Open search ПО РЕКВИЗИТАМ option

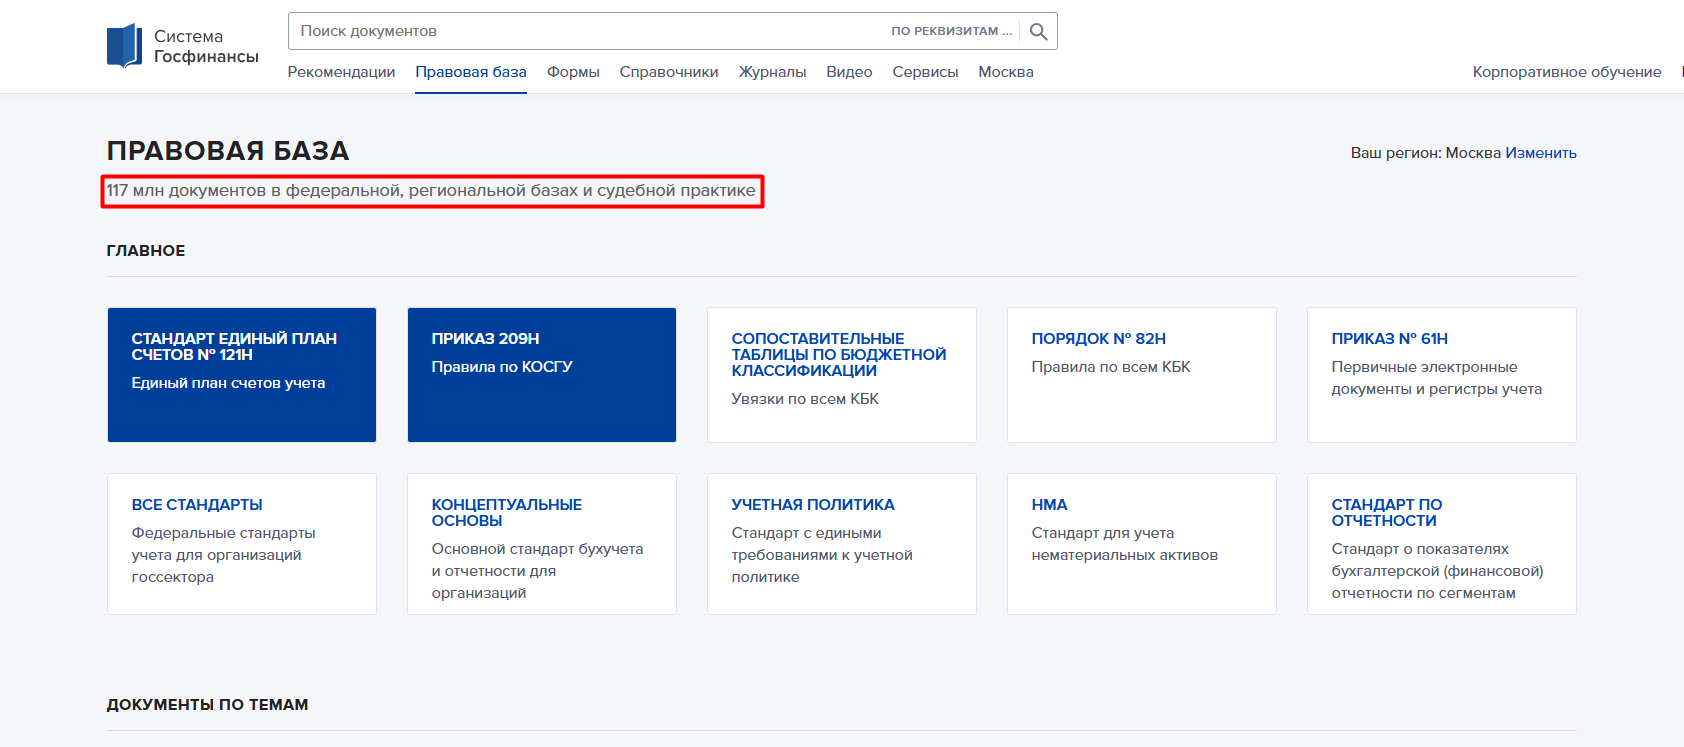(951, 31)
